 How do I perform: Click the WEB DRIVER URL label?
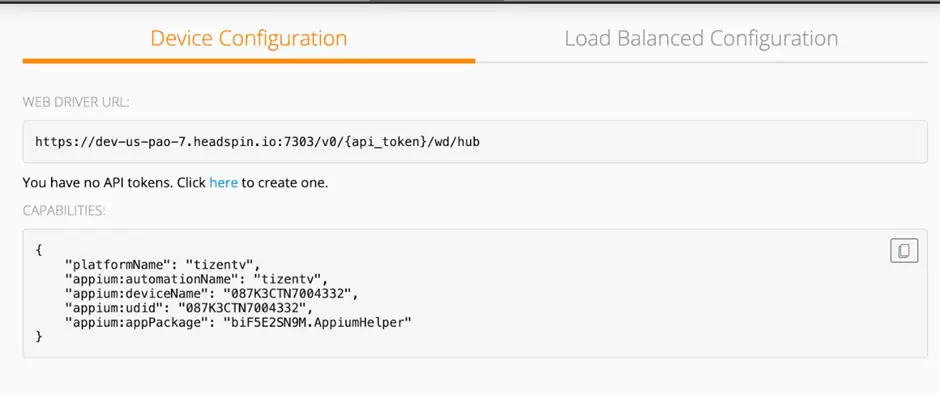coord(76,102)
